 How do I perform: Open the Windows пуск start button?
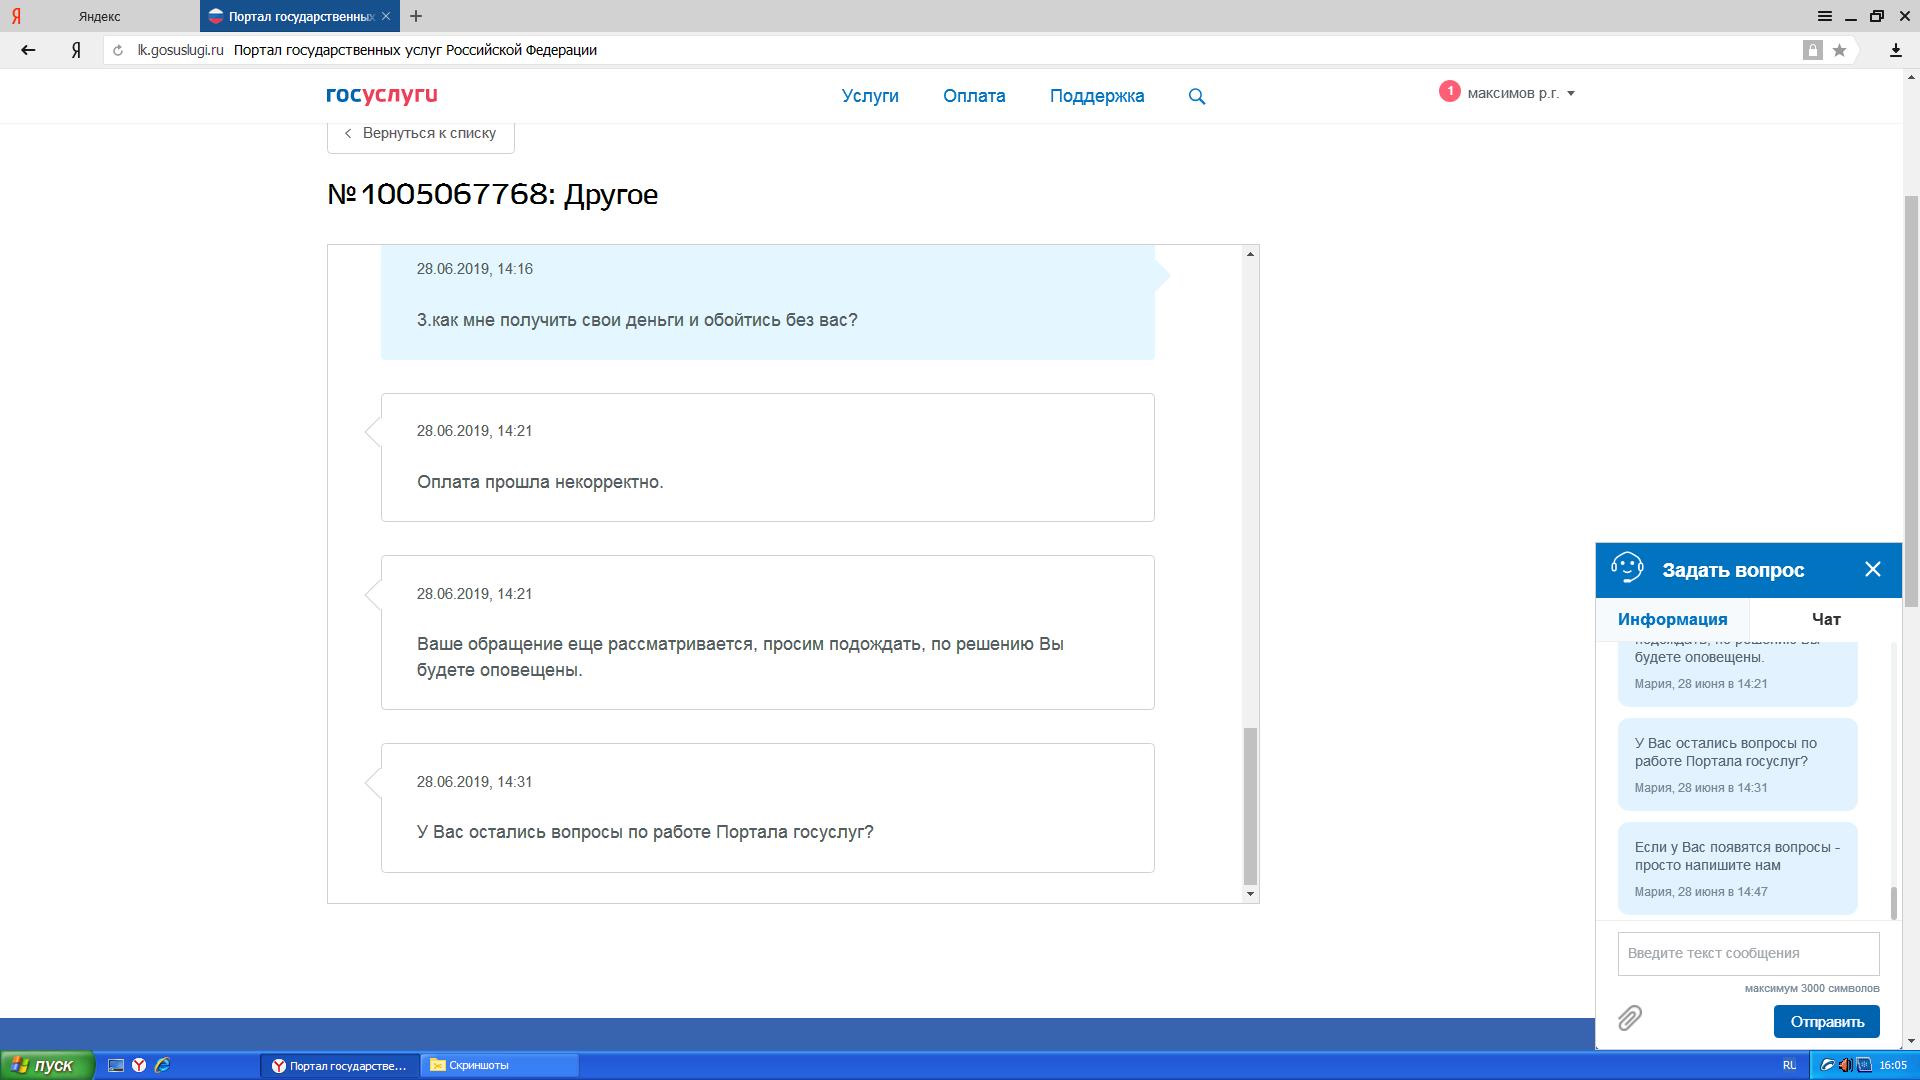click(x=47, y=1065)
